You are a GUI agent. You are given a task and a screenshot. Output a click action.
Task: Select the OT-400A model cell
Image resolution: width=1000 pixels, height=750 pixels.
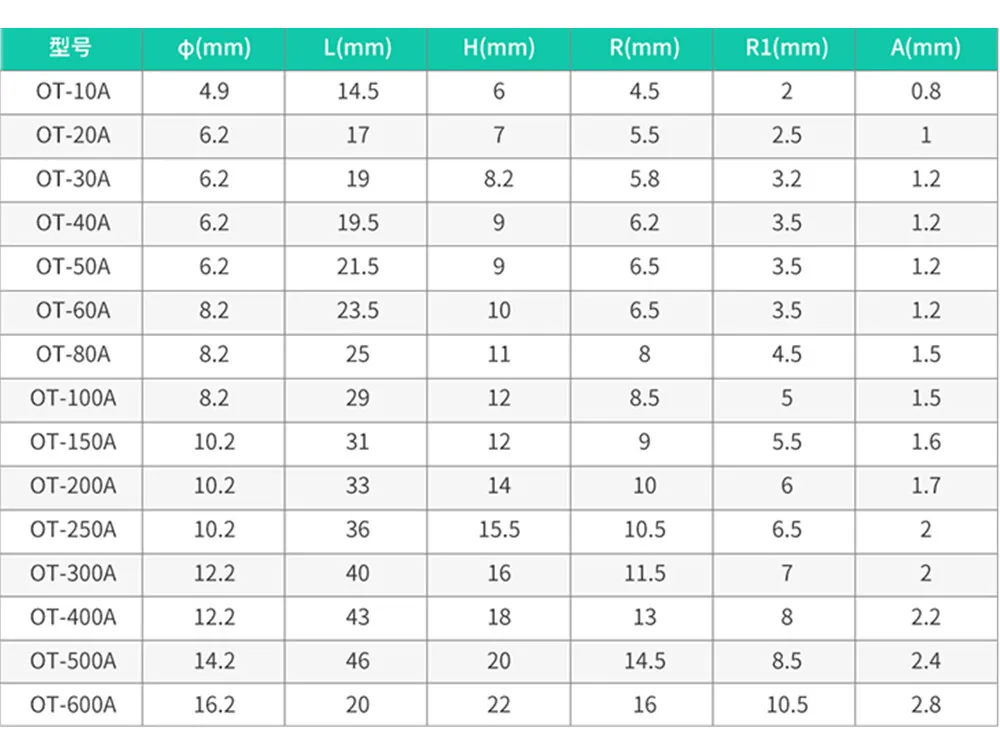pyautogui.click(x=71, y=619)
